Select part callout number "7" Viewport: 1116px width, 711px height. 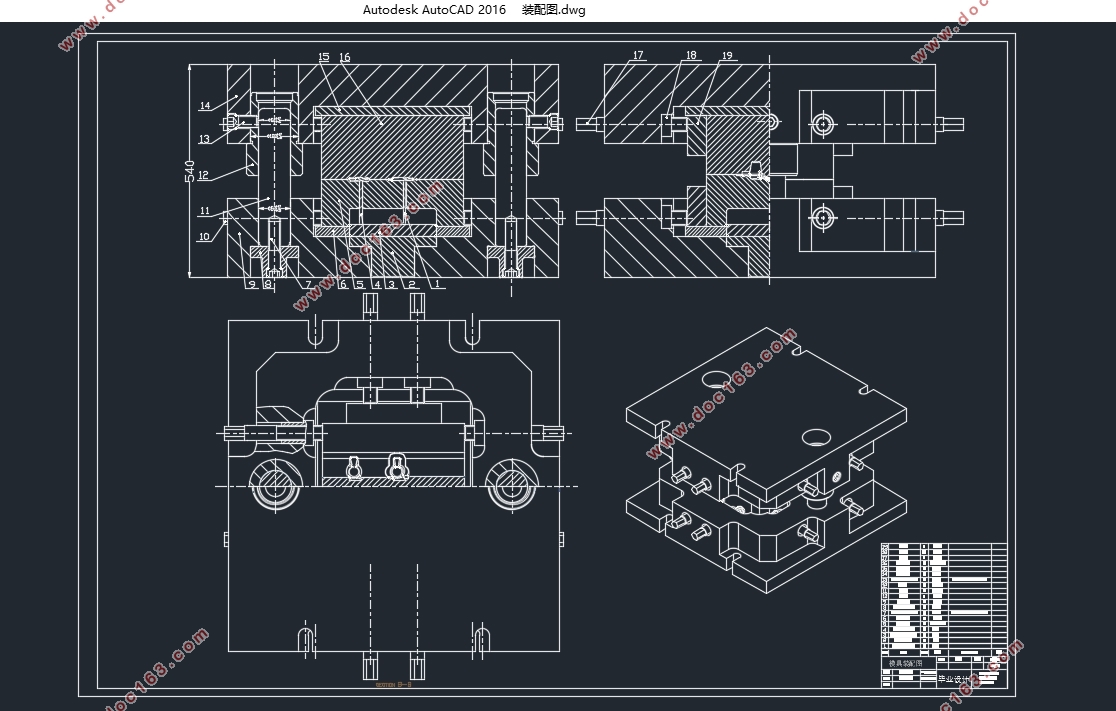(x=308, y=285)
